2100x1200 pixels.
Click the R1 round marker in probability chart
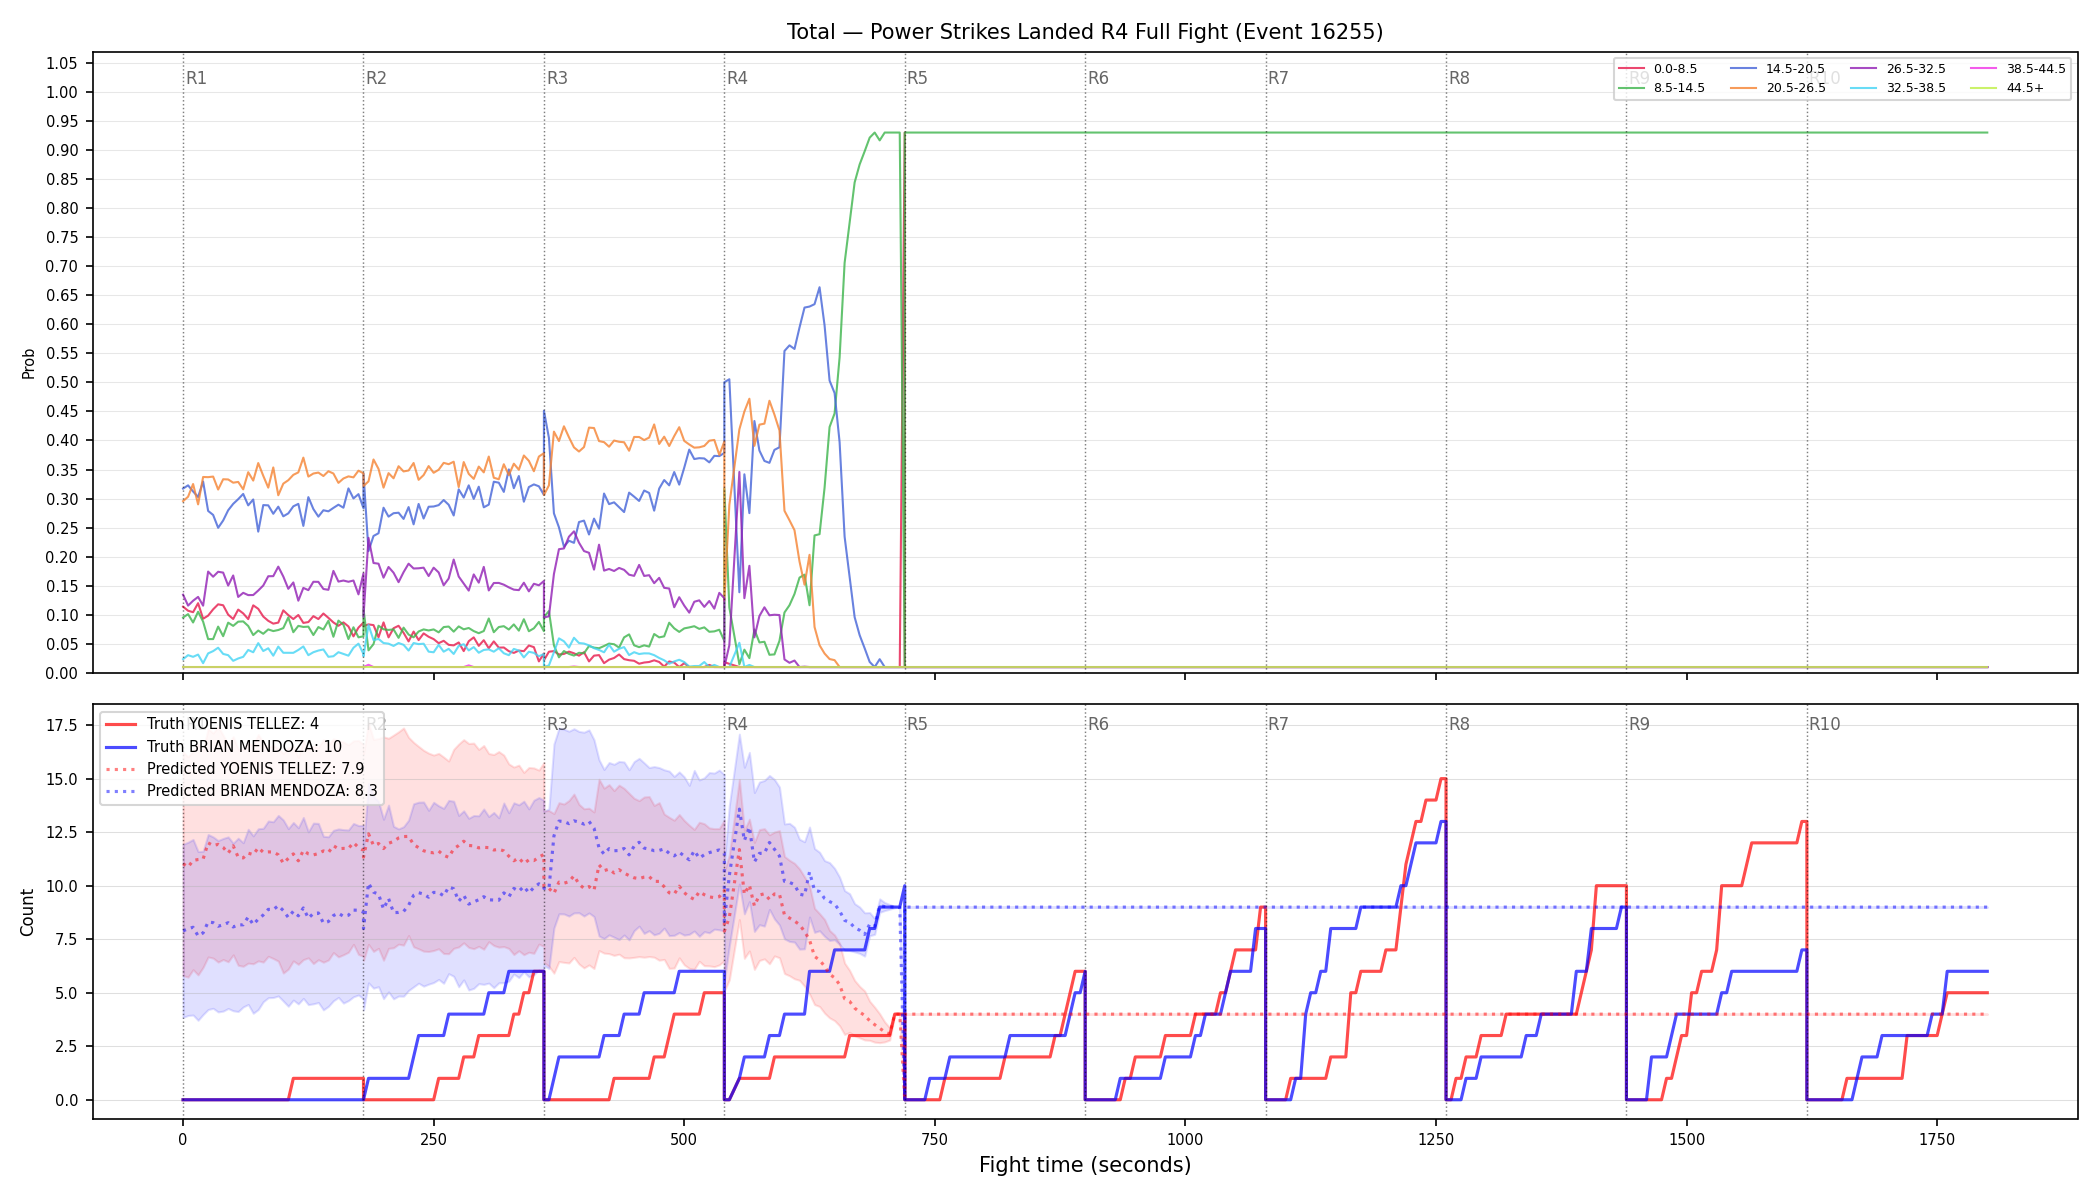196,78
